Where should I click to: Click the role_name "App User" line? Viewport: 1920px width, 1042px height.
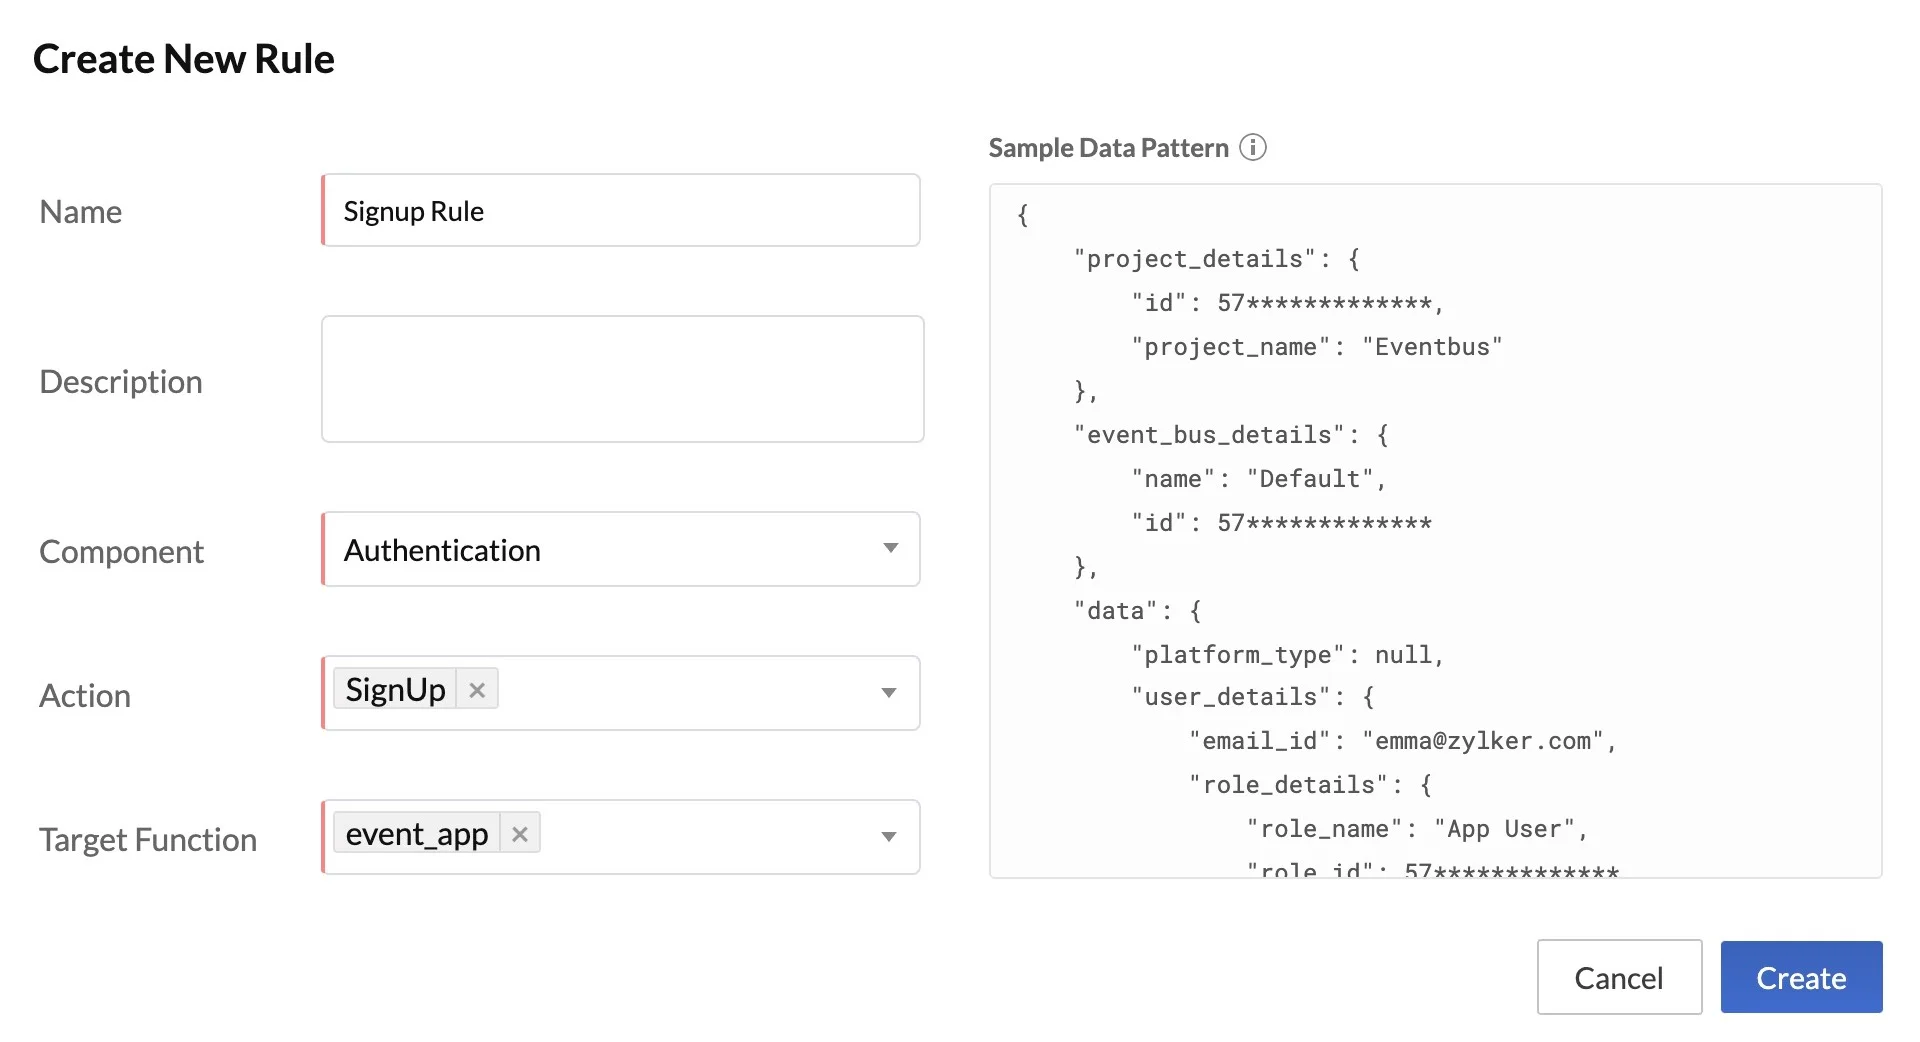coord(1416,829)
